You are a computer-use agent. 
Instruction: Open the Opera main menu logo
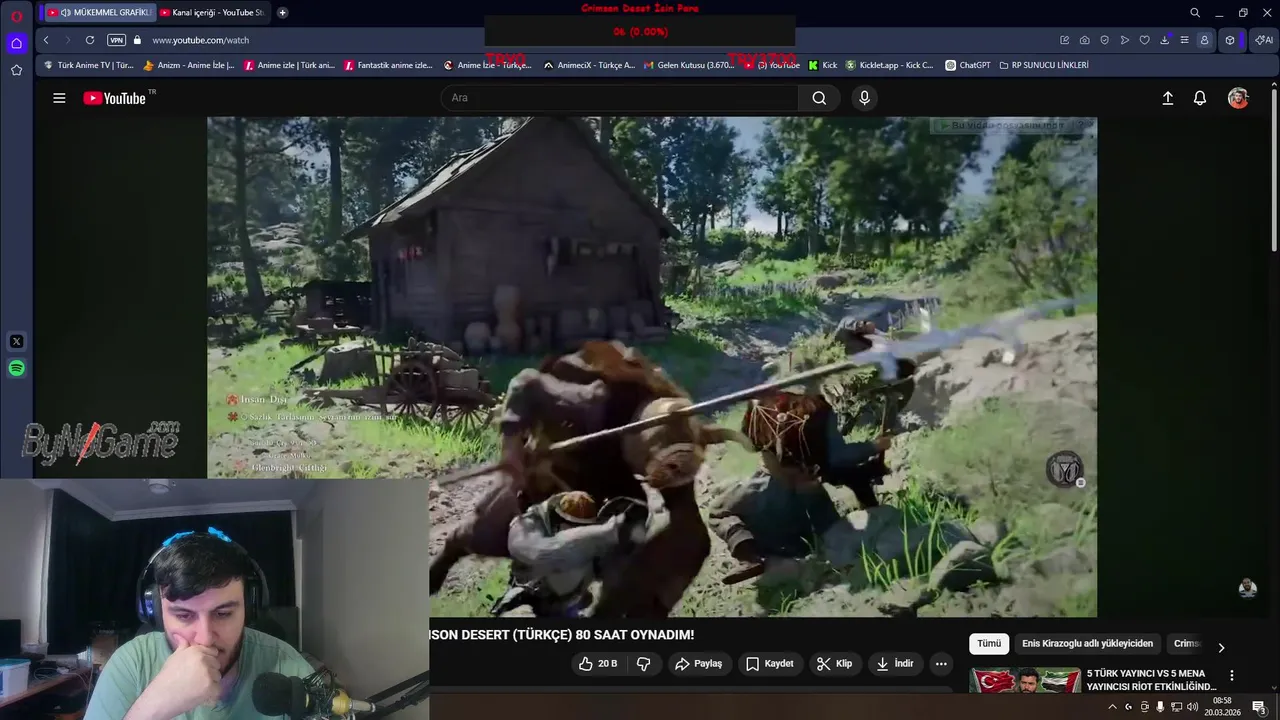(x=16, y=16)
